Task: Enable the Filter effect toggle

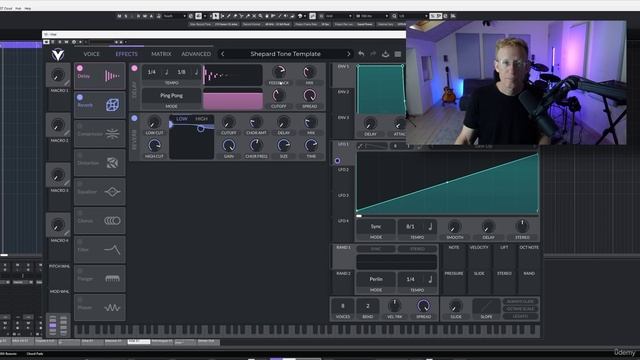Action: point(80,242)
